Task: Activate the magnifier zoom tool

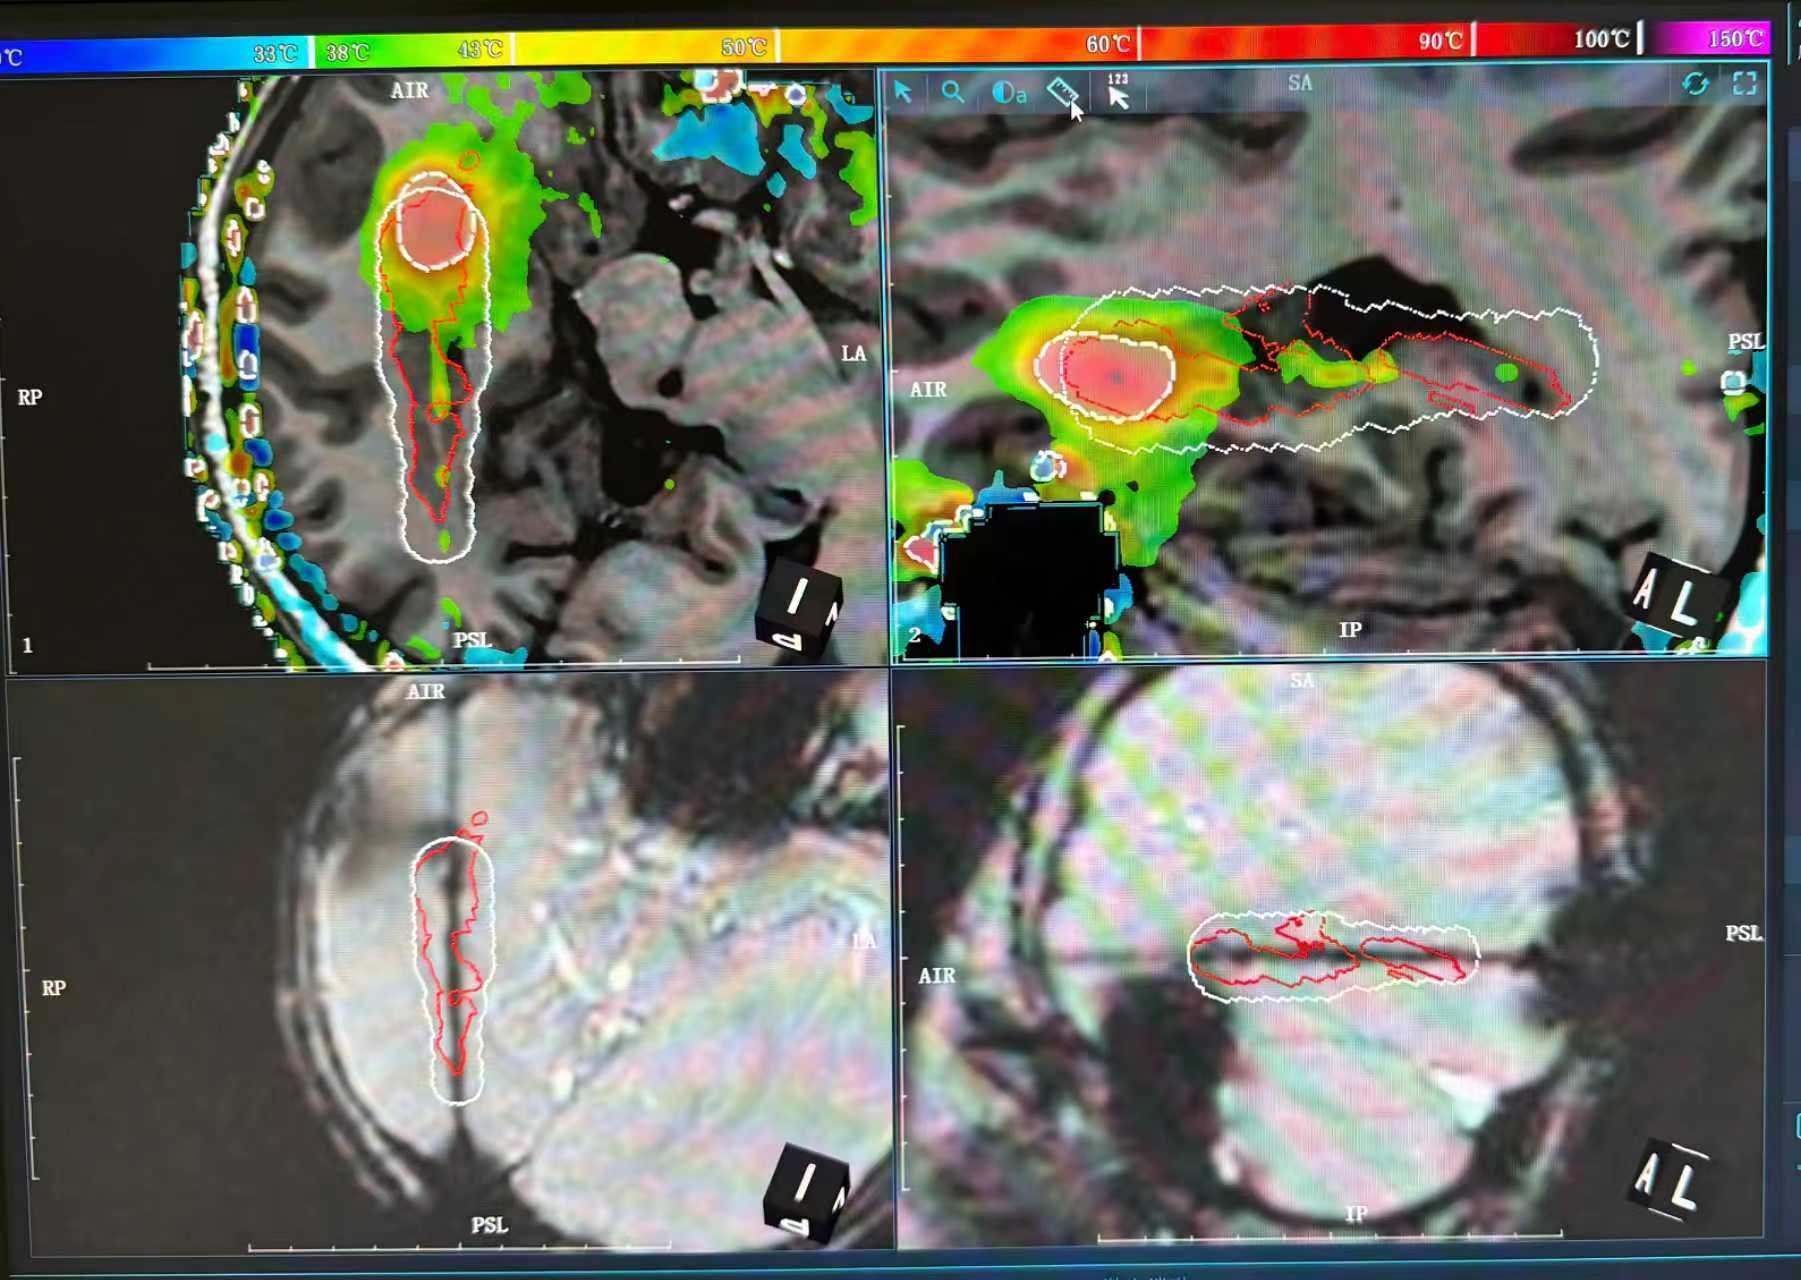Action: tap(953, 92)
